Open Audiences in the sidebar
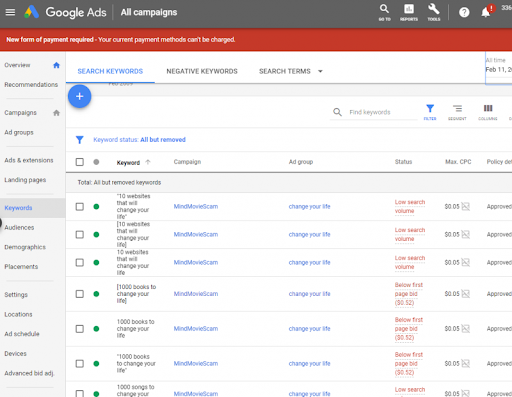The width and height of the screenshot is (512, 397). [x=19, y=228]
